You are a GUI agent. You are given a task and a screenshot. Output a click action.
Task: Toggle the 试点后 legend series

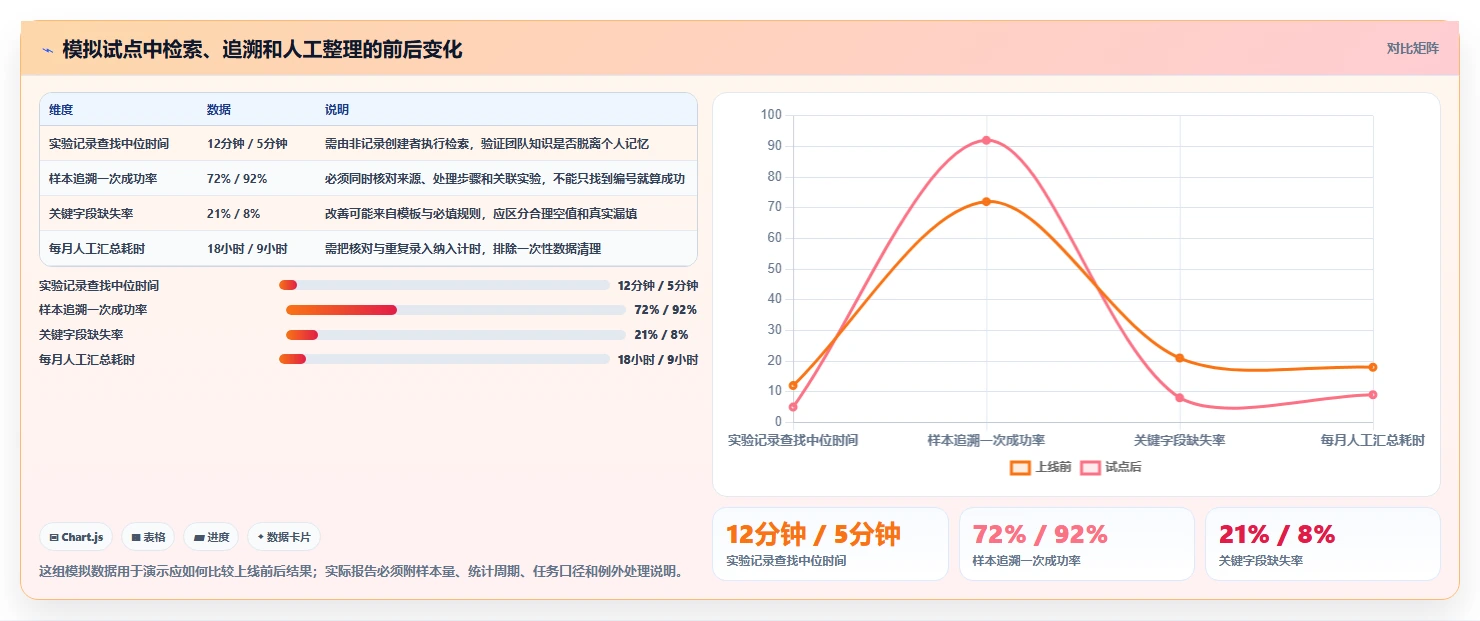point(1111,467)
